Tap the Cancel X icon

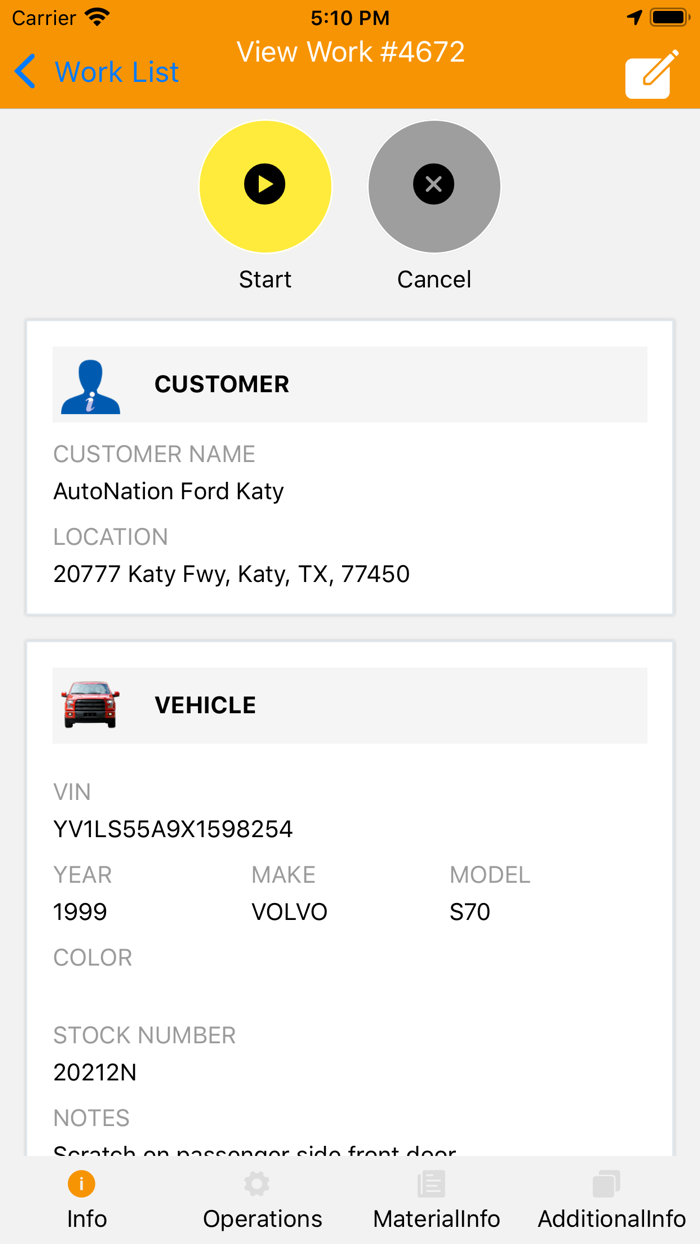(433, 186)
